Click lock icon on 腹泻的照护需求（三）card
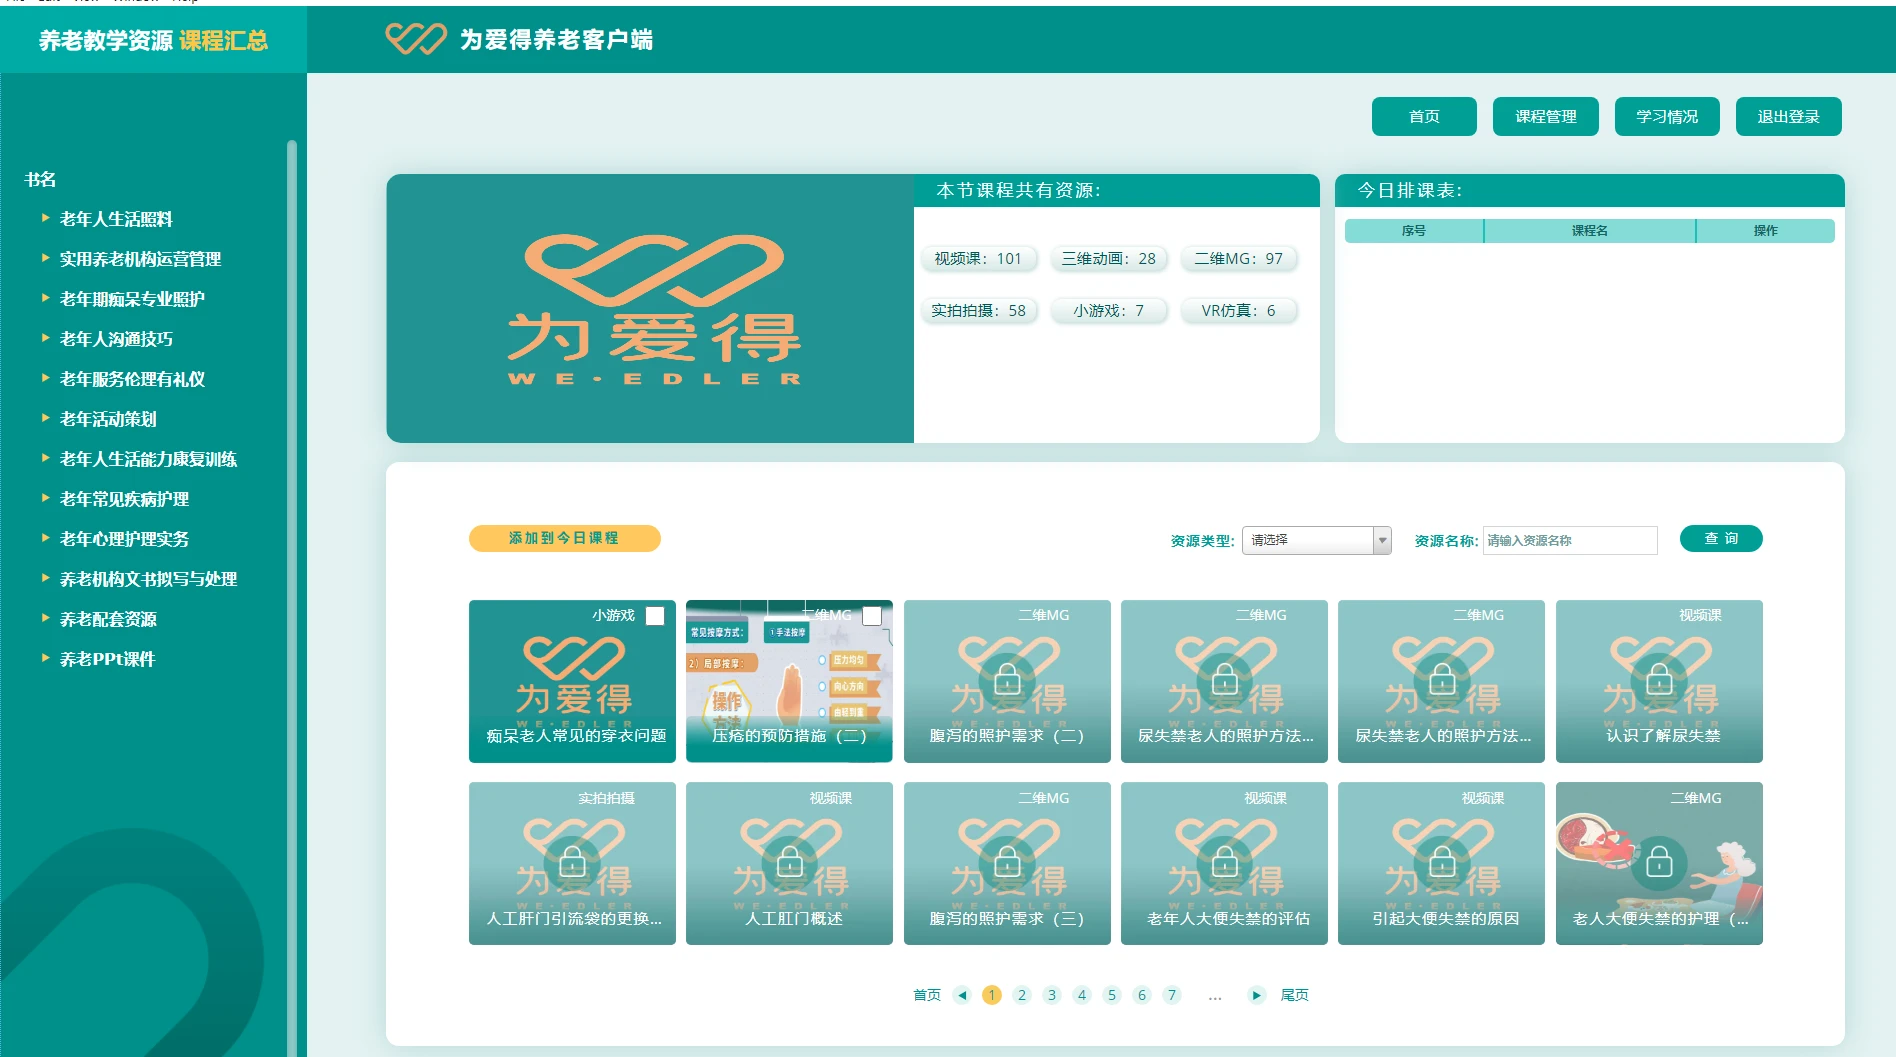1896x1057 pixels. tap(1007, 863)
